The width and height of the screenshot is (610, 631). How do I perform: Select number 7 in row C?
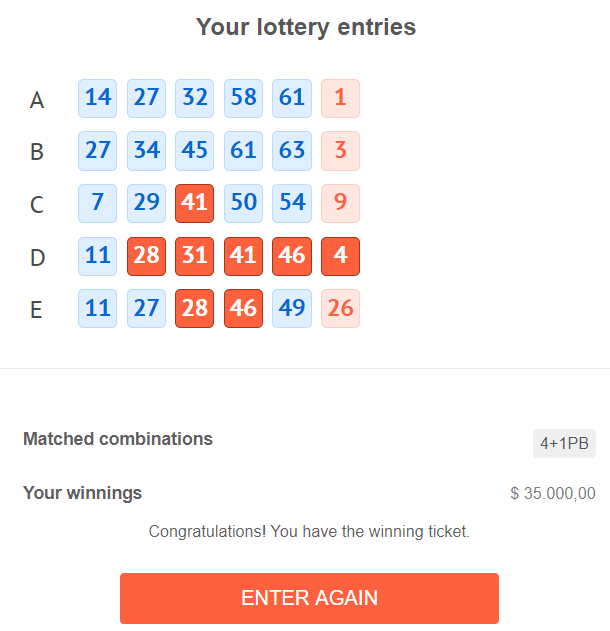pyautogui.click(x=97, y=203)
